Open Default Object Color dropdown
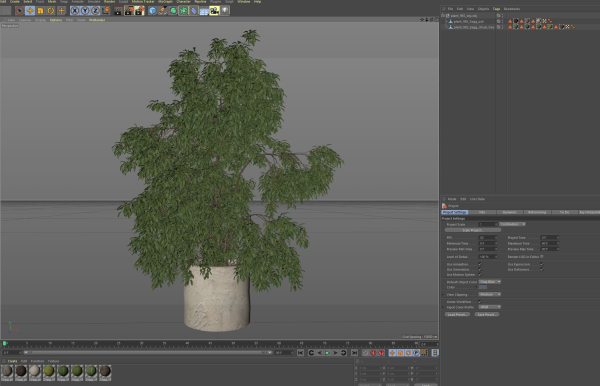 pyautogui.click(x=490, y=282)
